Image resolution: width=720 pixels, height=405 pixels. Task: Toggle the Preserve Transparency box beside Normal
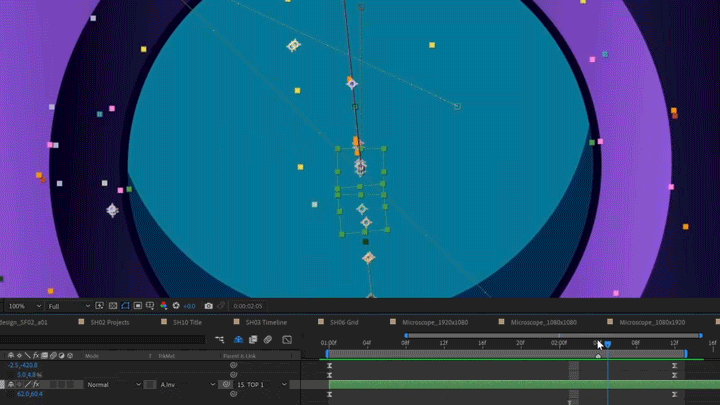[150, 384]
